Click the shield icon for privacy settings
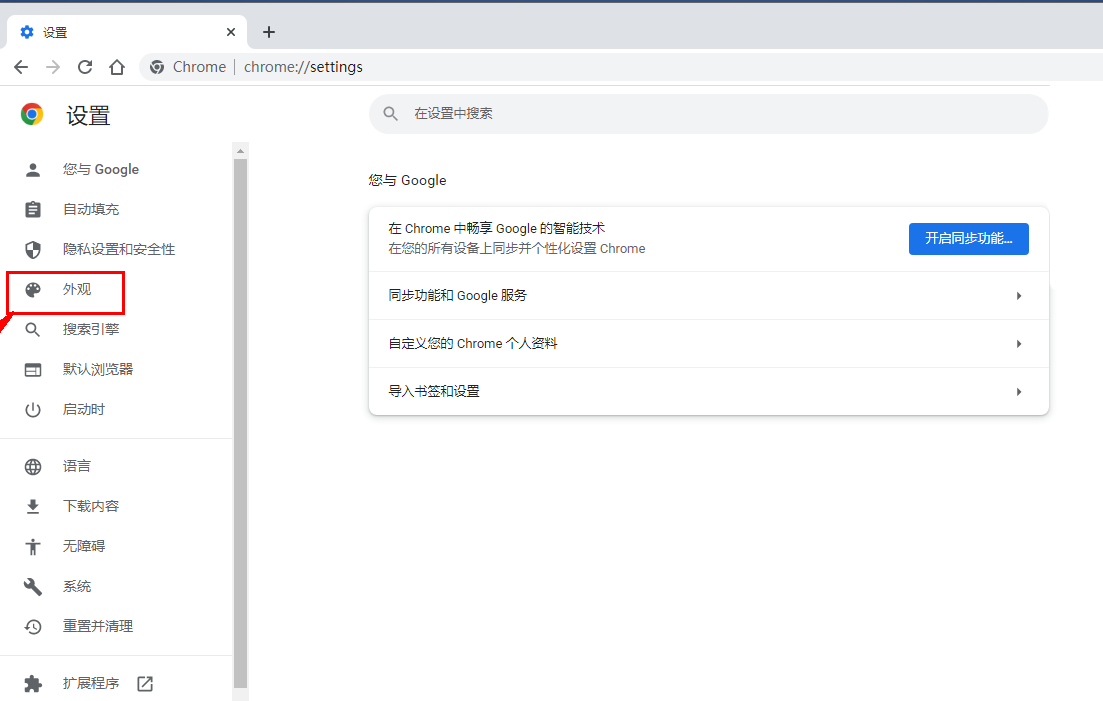The width and height of the screenshot is (1103, 701). point(33,250)
